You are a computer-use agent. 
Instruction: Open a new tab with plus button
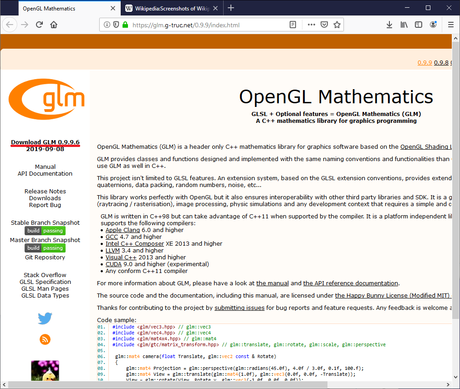(x=231, y=8)
